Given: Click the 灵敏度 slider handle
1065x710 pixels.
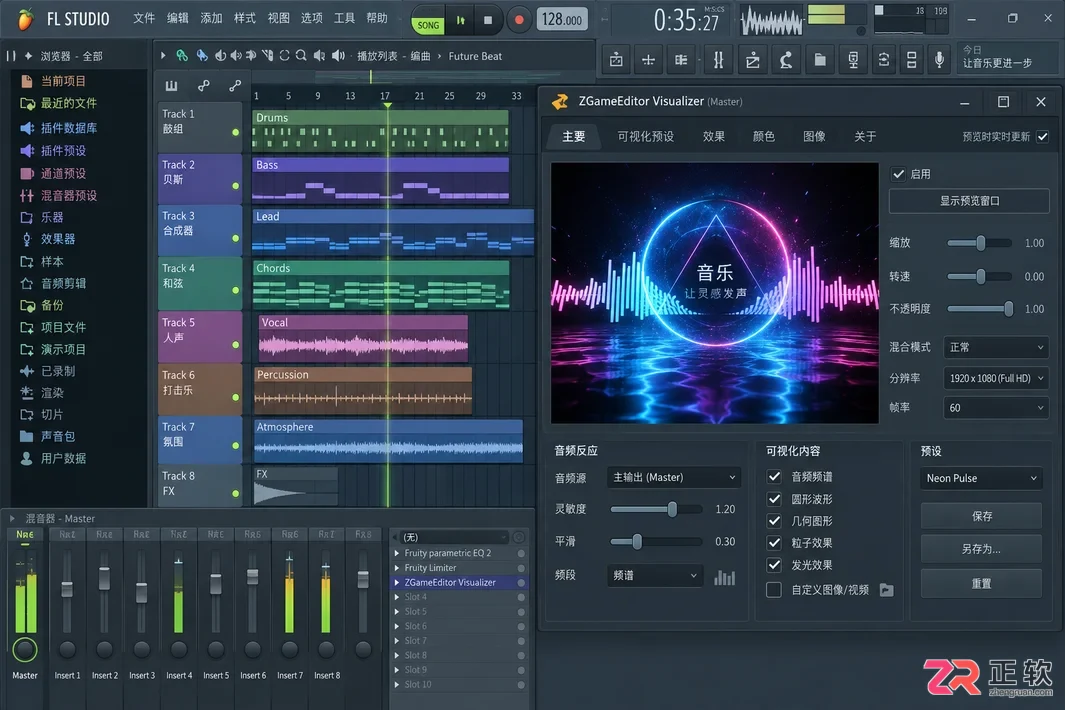Looking at the screenshot, I should [x=672, y=509].
